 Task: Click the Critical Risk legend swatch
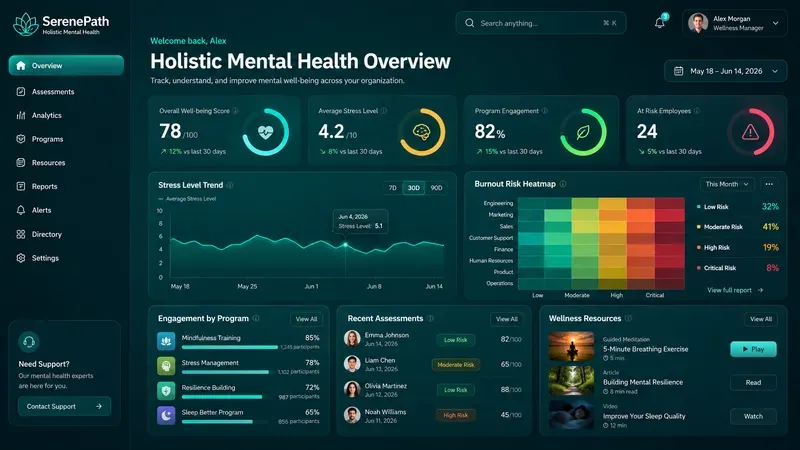[x=698, y=268]
